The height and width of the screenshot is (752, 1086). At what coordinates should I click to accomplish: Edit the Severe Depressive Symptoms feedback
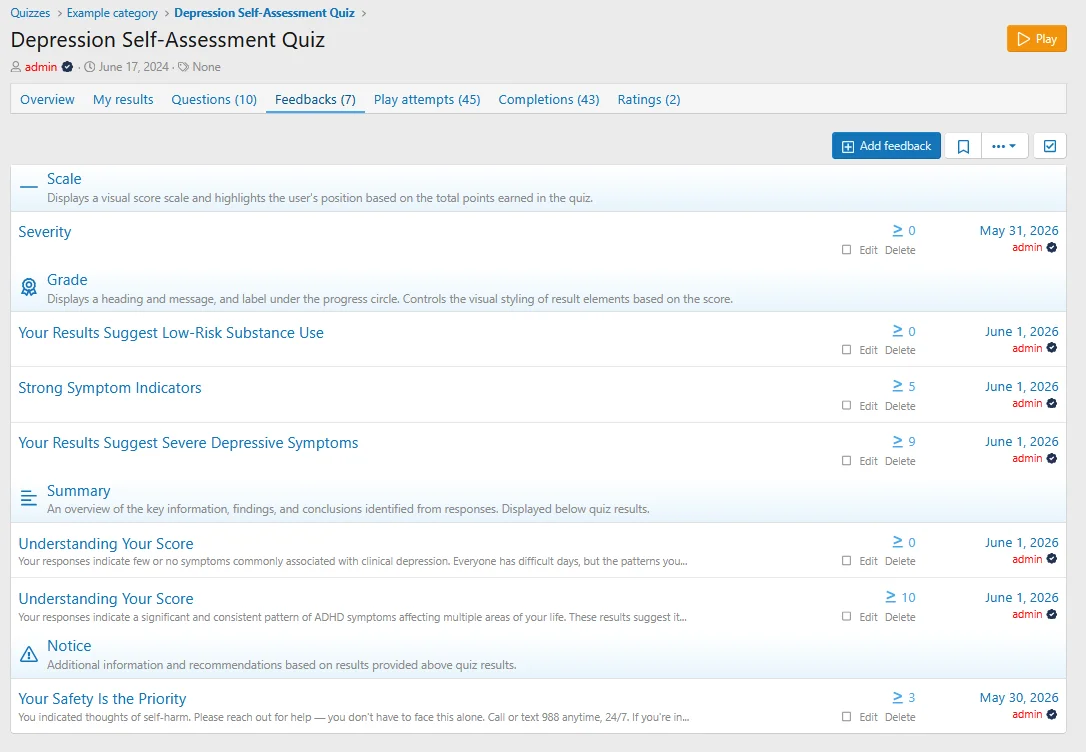(869, 460)
